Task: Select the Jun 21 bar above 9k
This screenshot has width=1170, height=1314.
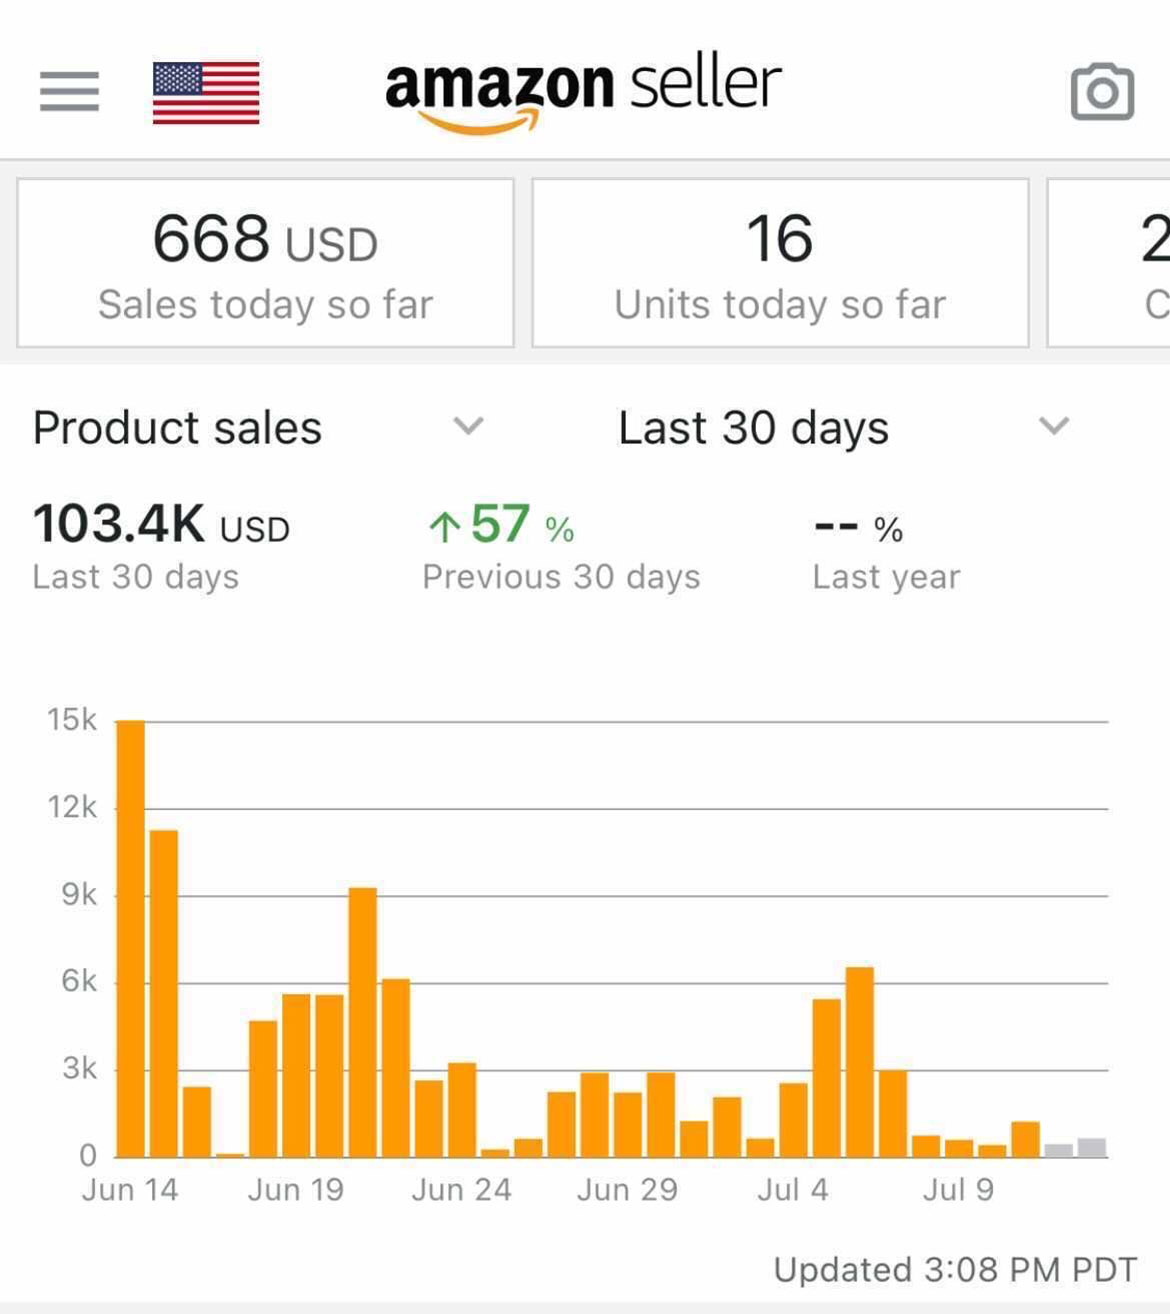Action: pos(363,1023)
